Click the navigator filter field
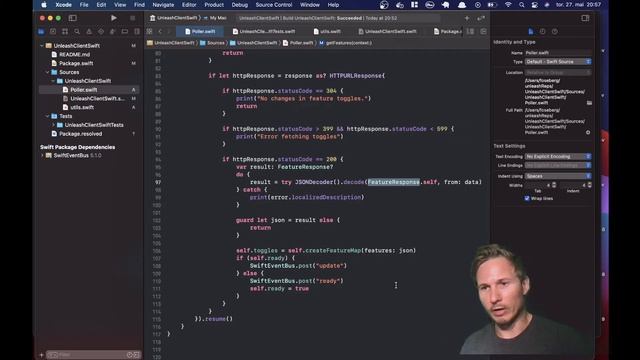 tap(93, 355)
